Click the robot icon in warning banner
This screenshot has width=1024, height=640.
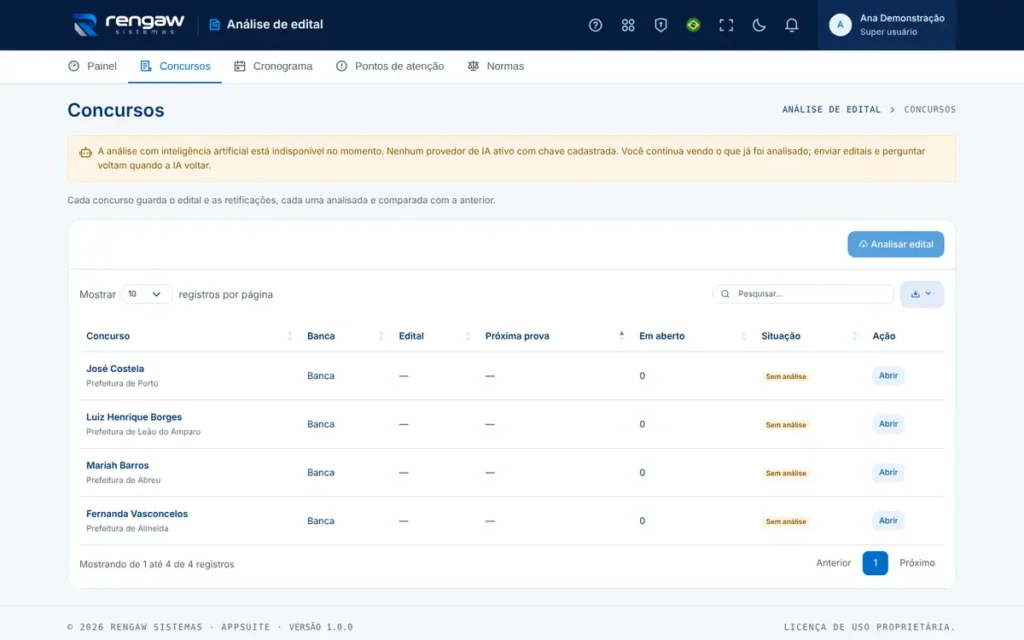(86, 152)
